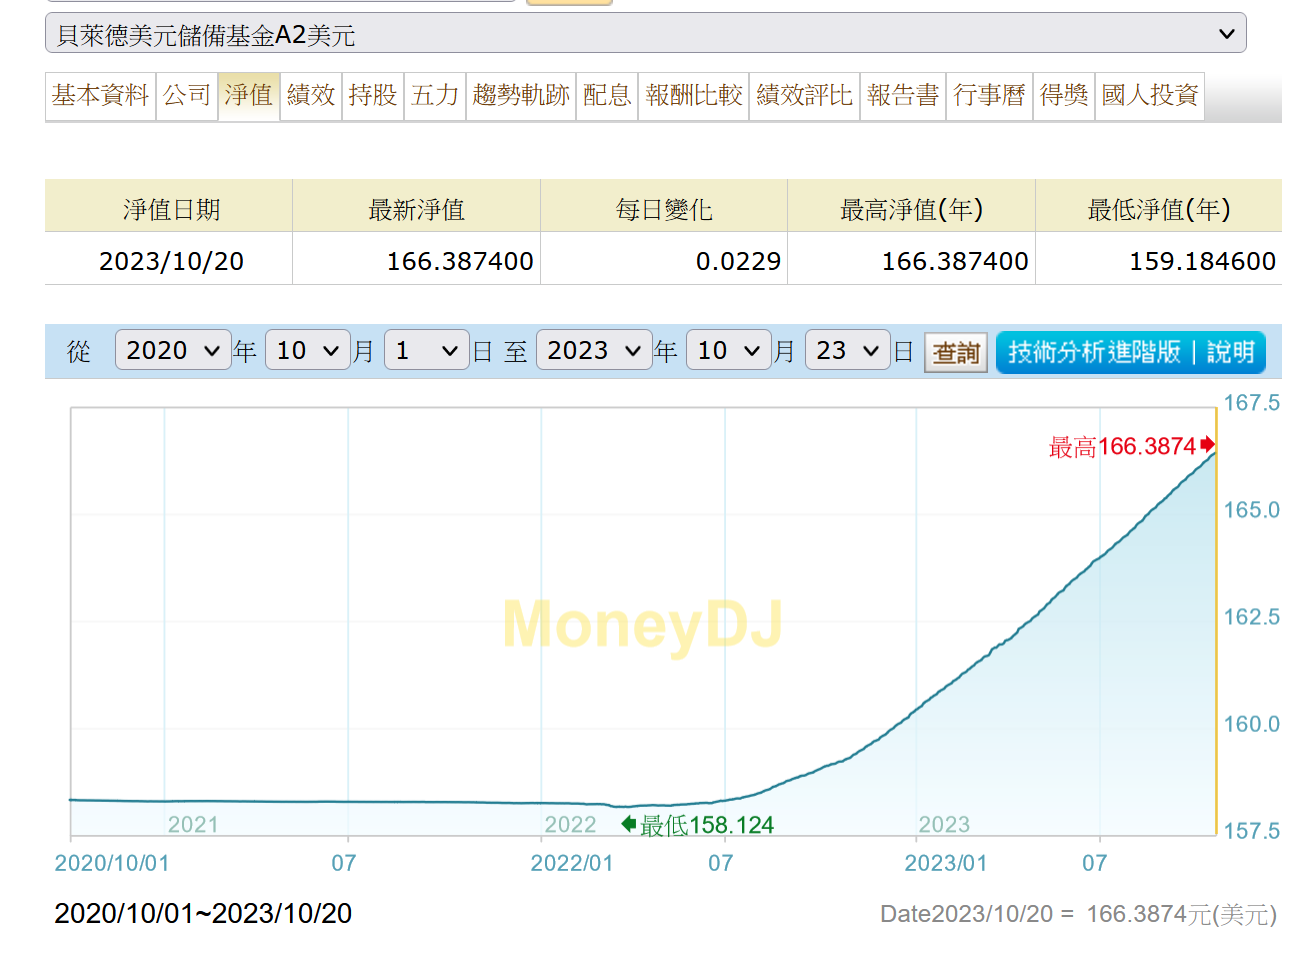Screen dimensions: 1303x973
Task: Open the 配息 tab
Action: [607, 96]
